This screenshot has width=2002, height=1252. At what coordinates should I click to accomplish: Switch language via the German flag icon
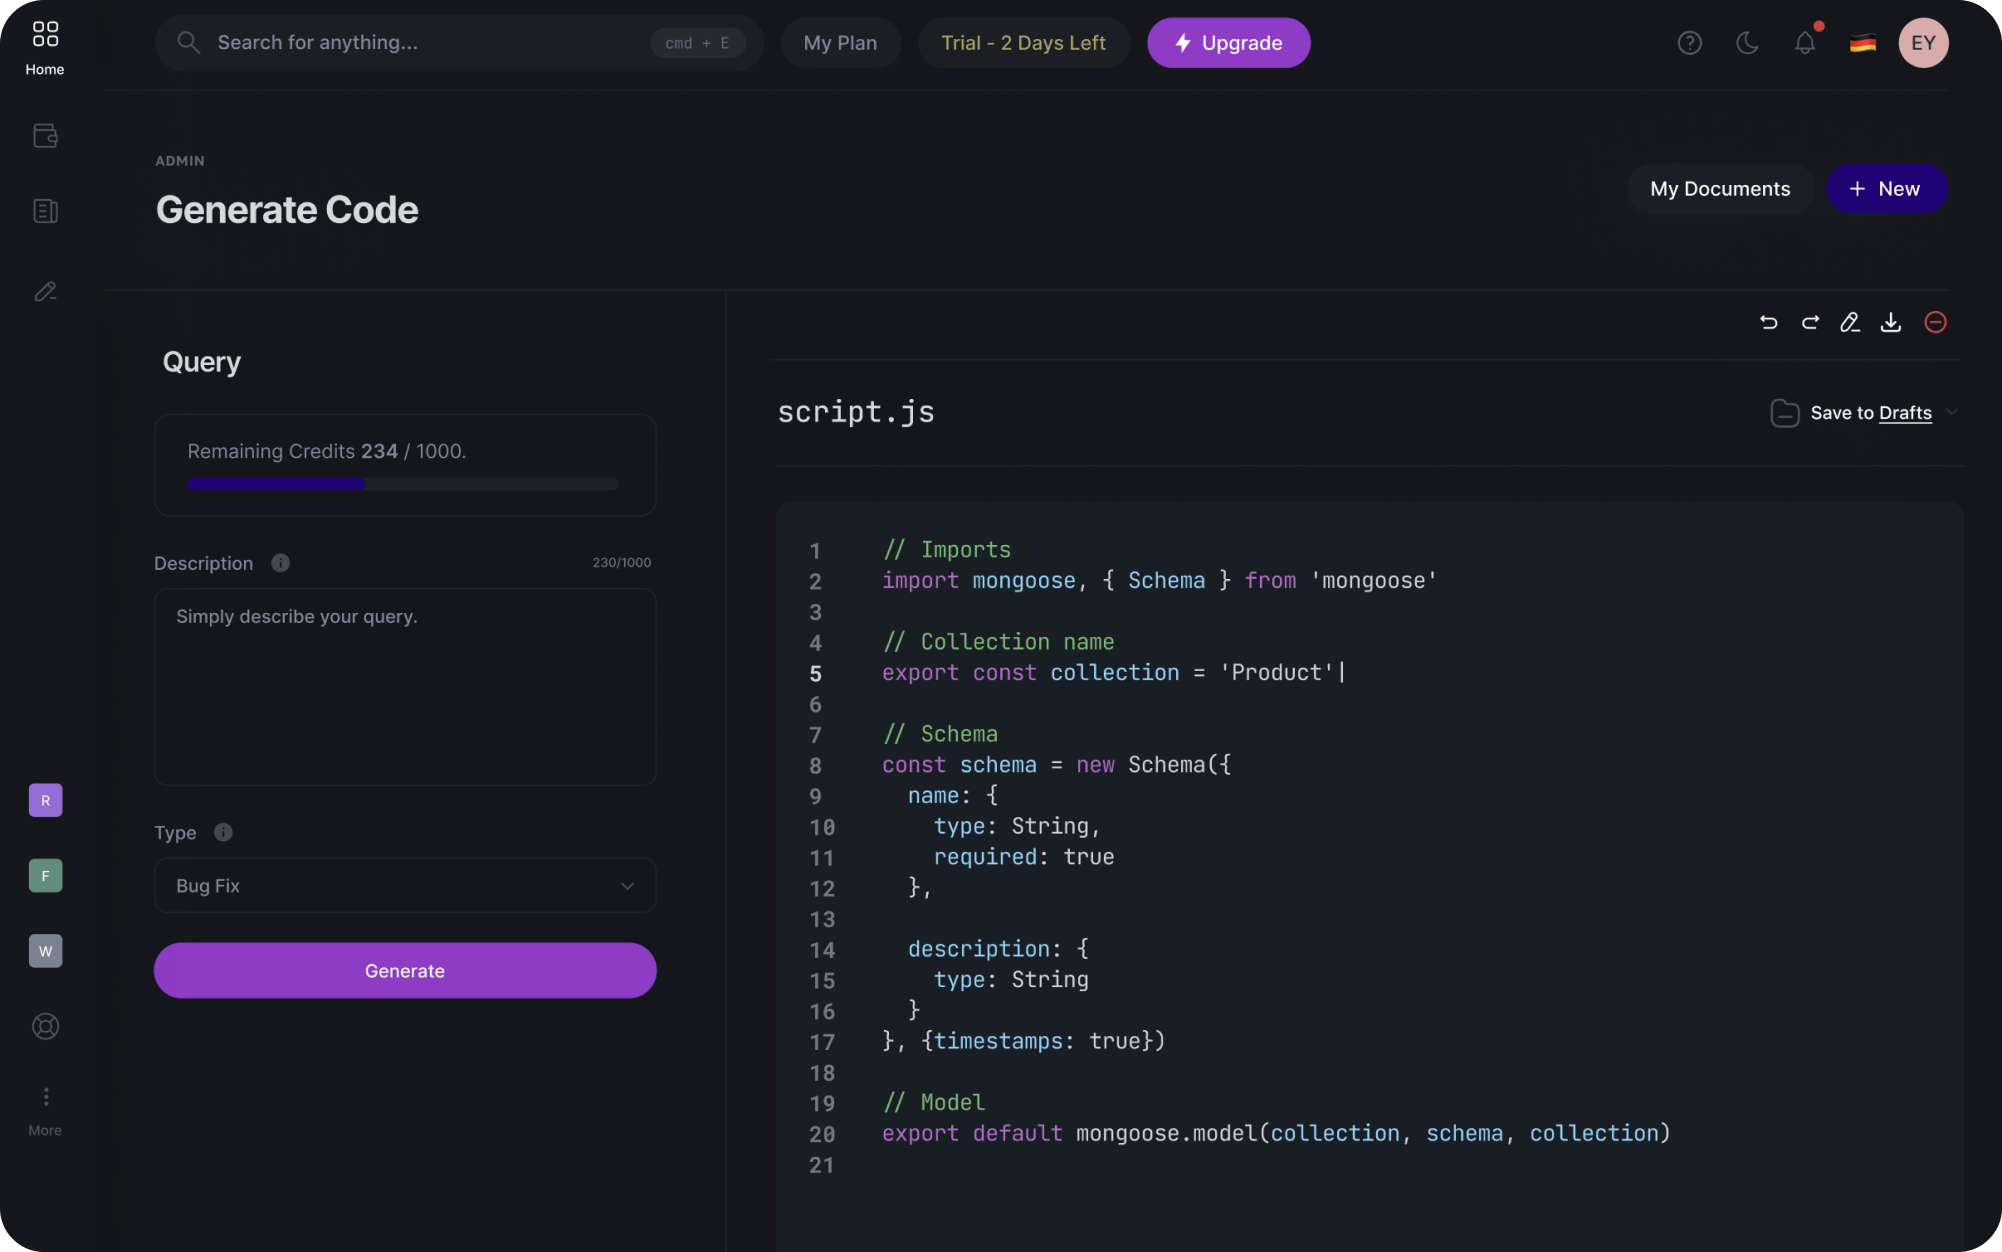click(1862, 42)
